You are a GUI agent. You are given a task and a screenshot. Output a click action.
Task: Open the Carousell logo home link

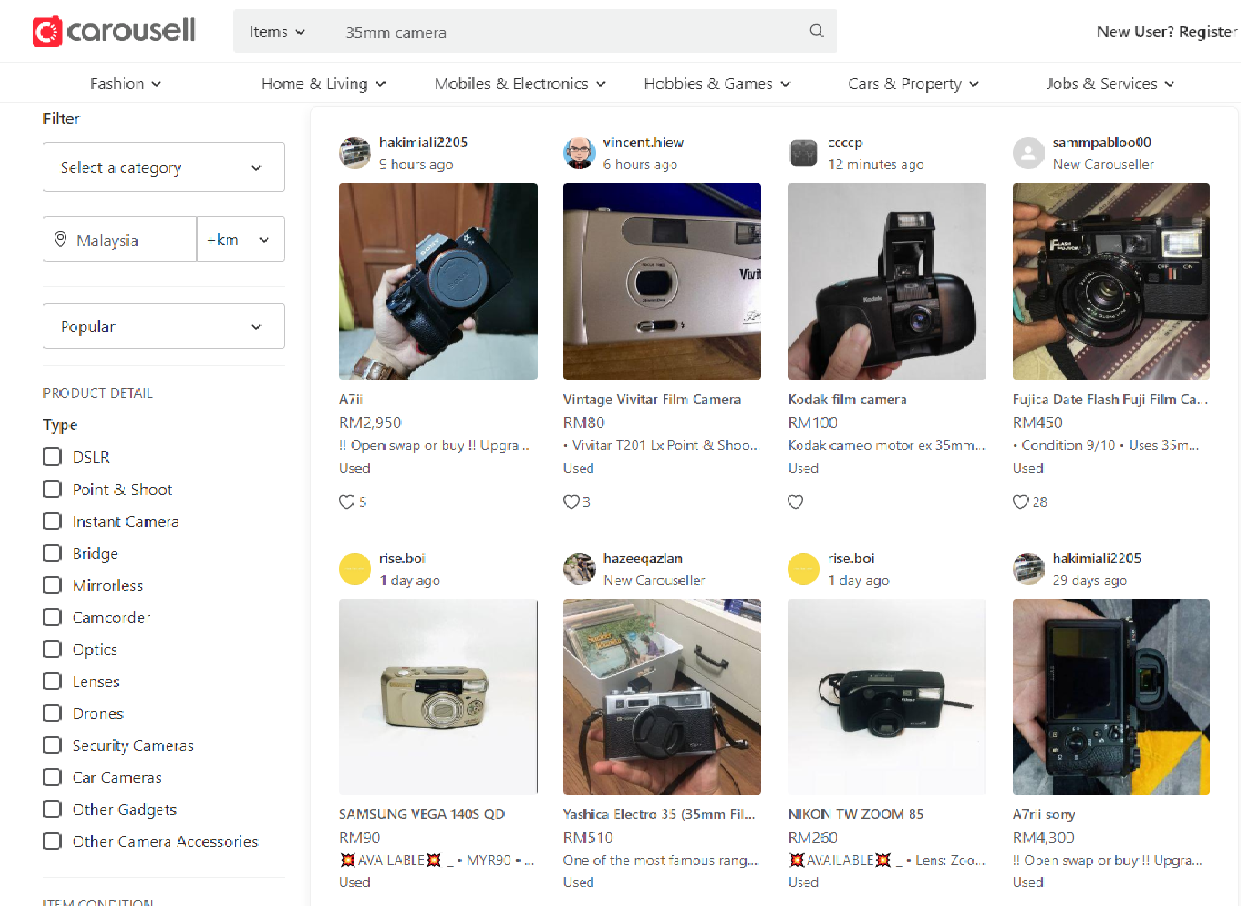(x=113, y=31)
